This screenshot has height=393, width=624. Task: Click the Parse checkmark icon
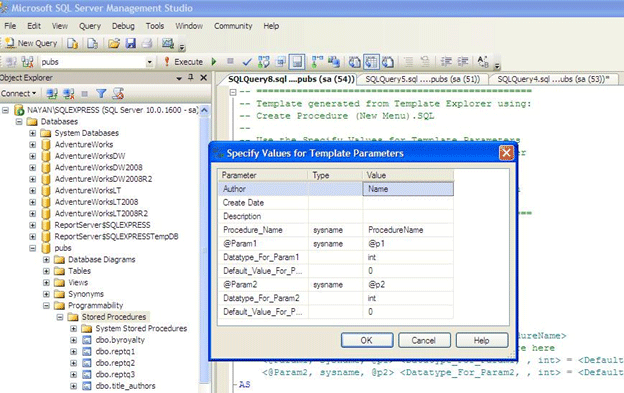[x=247, y=62]
